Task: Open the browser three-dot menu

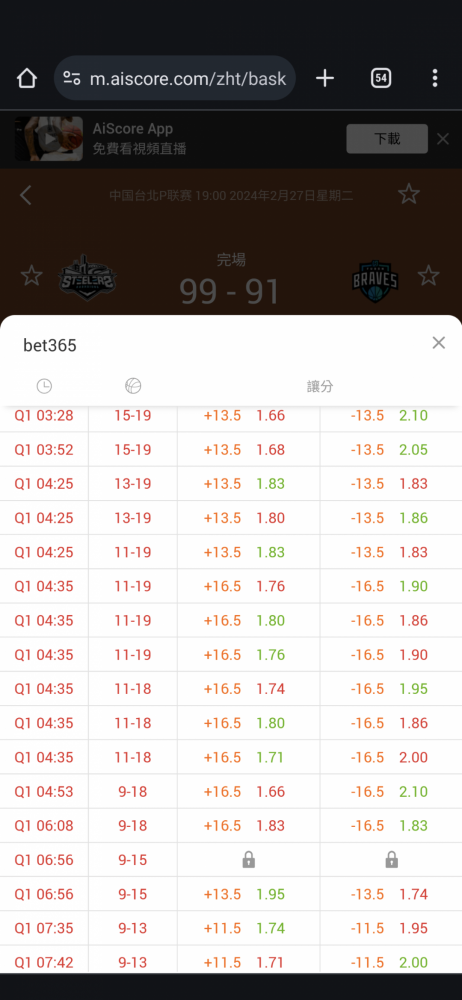Action: point(435,78)
